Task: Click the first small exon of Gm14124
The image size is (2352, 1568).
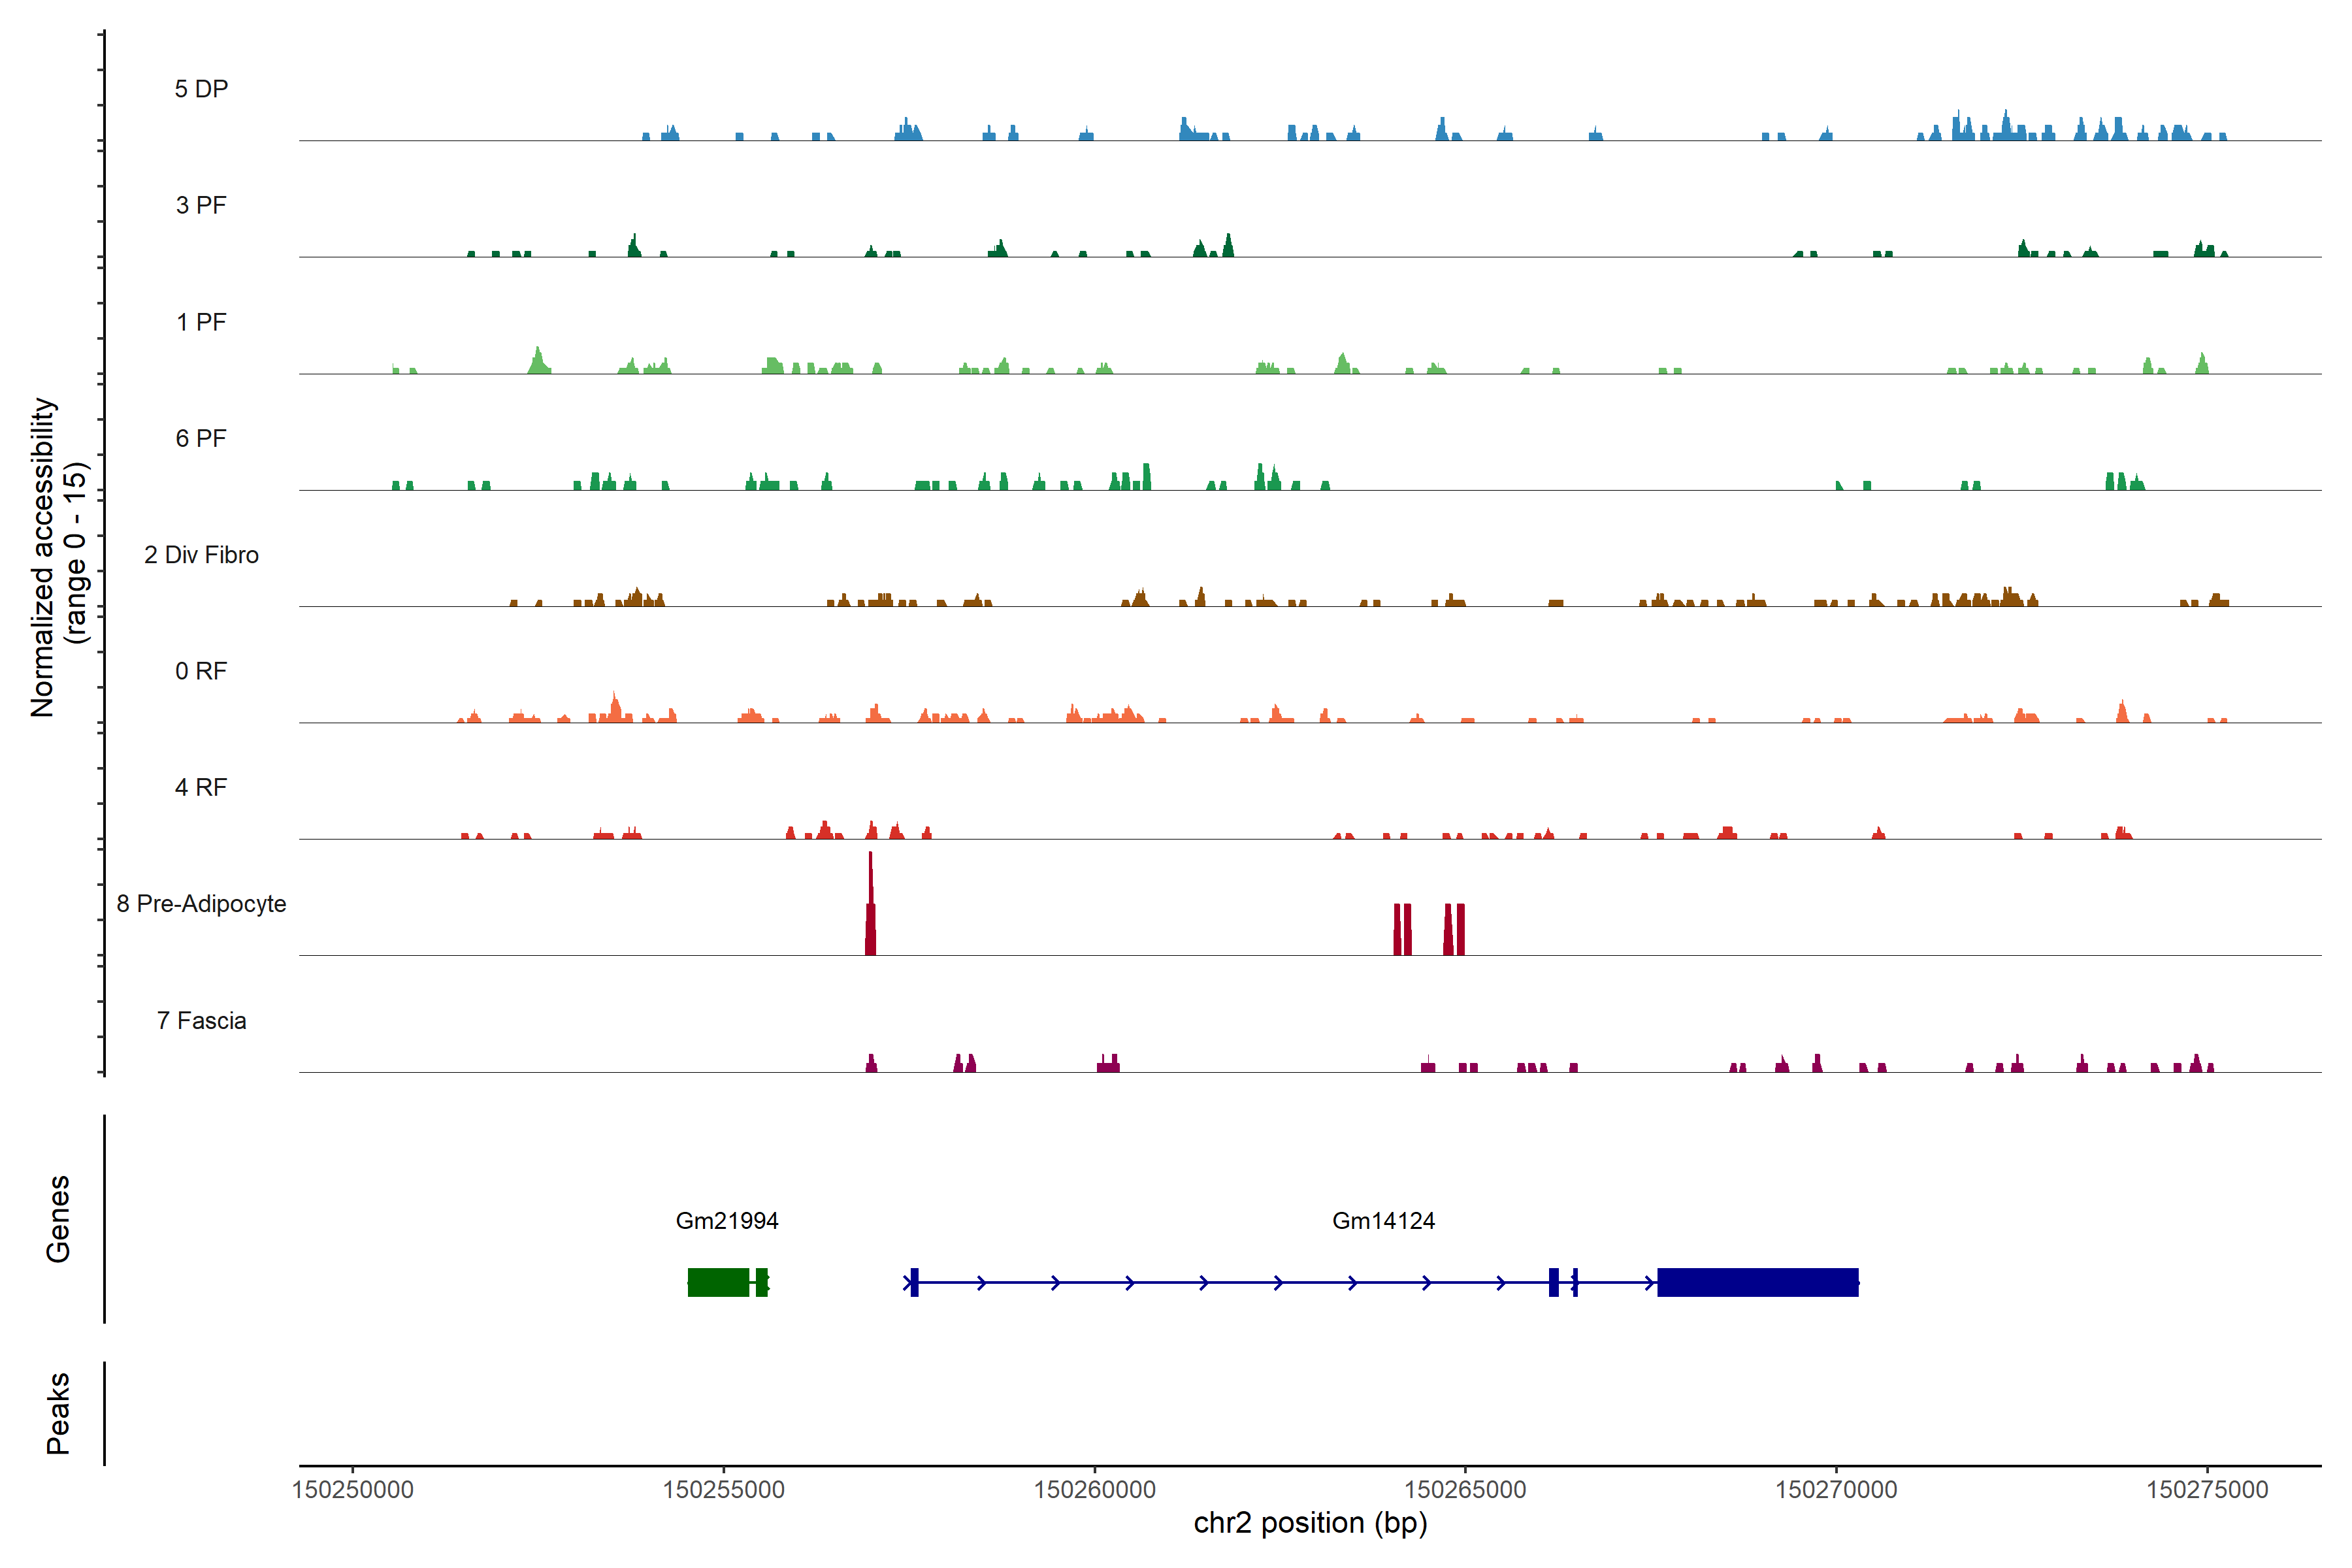Action: (x=914, y=1282)
